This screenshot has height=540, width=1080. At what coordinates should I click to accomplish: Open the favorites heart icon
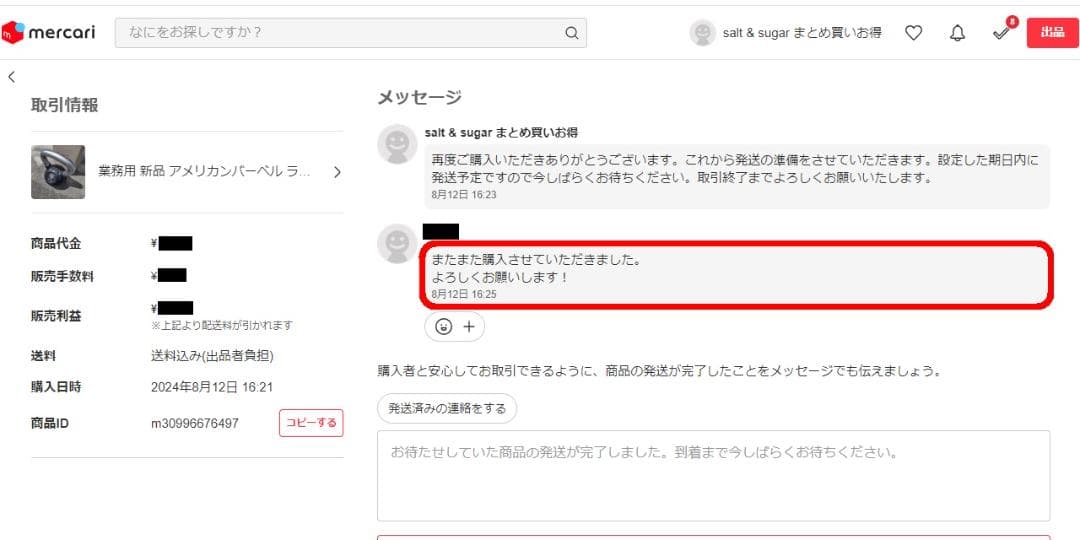(x=913, y=33)
